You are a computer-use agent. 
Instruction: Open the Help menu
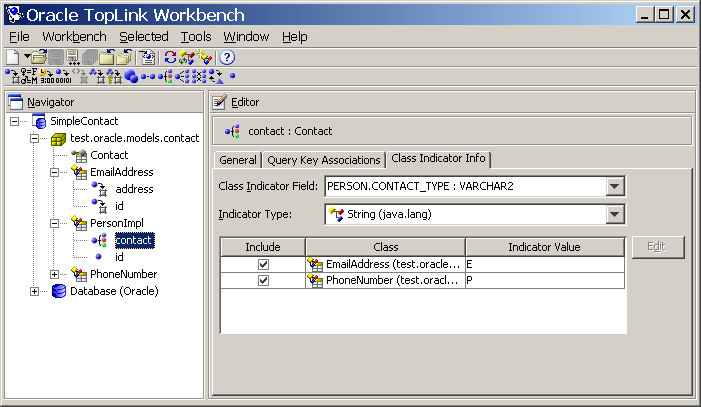point(295,37)
